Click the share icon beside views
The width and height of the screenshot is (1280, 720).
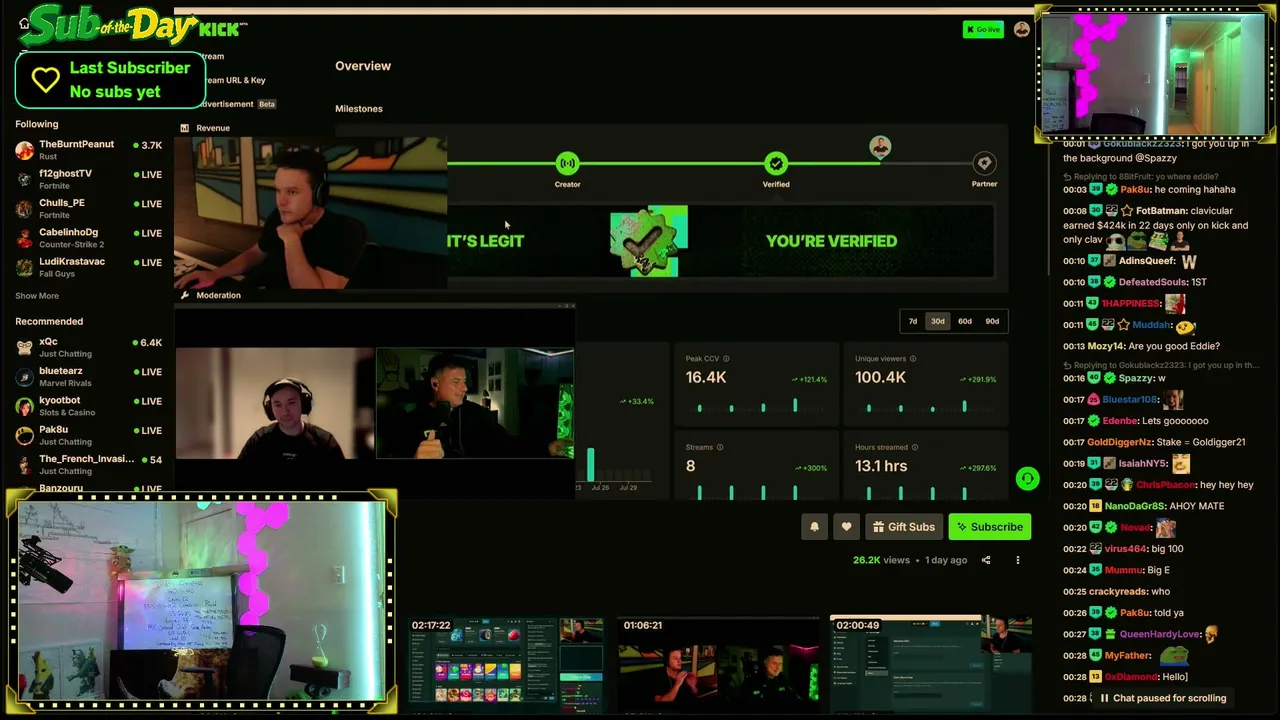click(986, 560)
